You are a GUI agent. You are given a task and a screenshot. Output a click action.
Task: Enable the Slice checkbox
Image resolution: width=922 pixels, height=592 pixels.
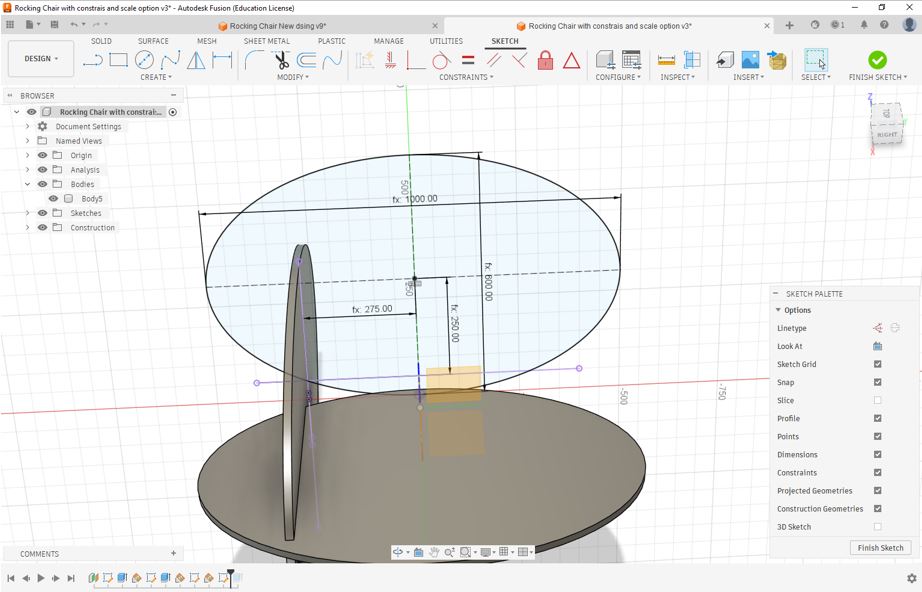point(877,400)
